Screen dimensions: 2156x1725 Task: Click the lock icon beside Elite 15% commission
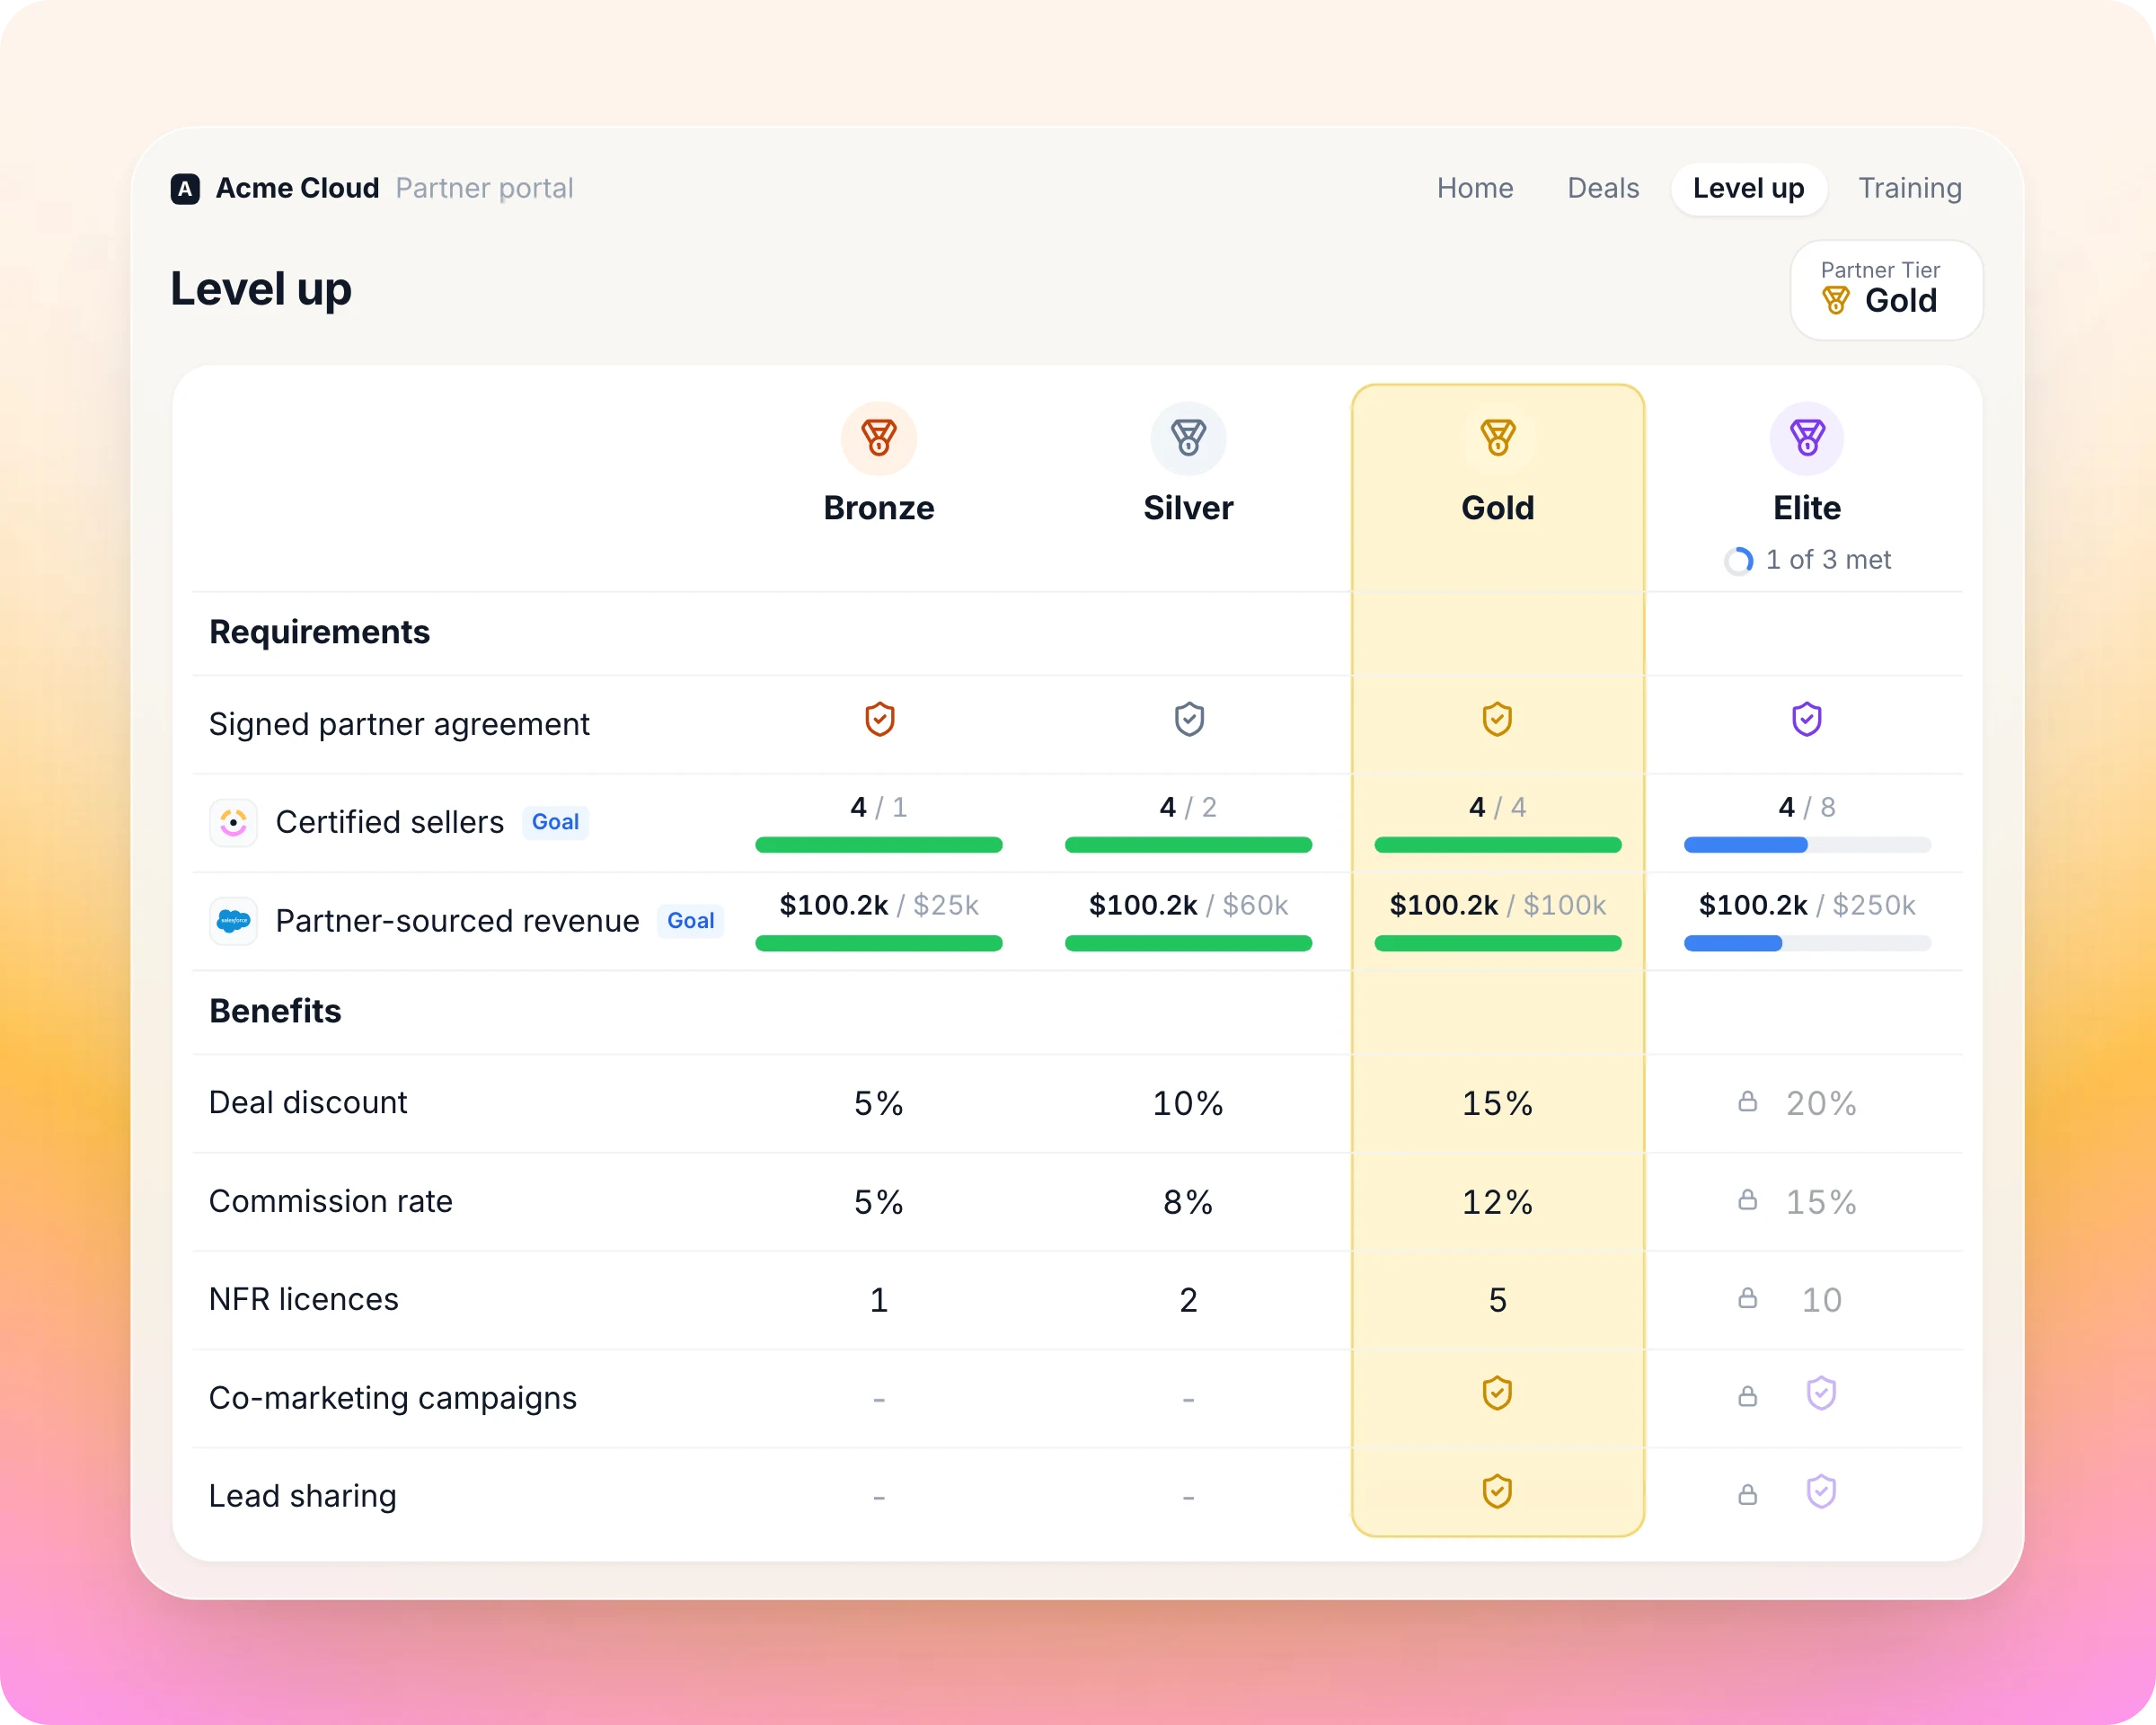point(1747,1200)
